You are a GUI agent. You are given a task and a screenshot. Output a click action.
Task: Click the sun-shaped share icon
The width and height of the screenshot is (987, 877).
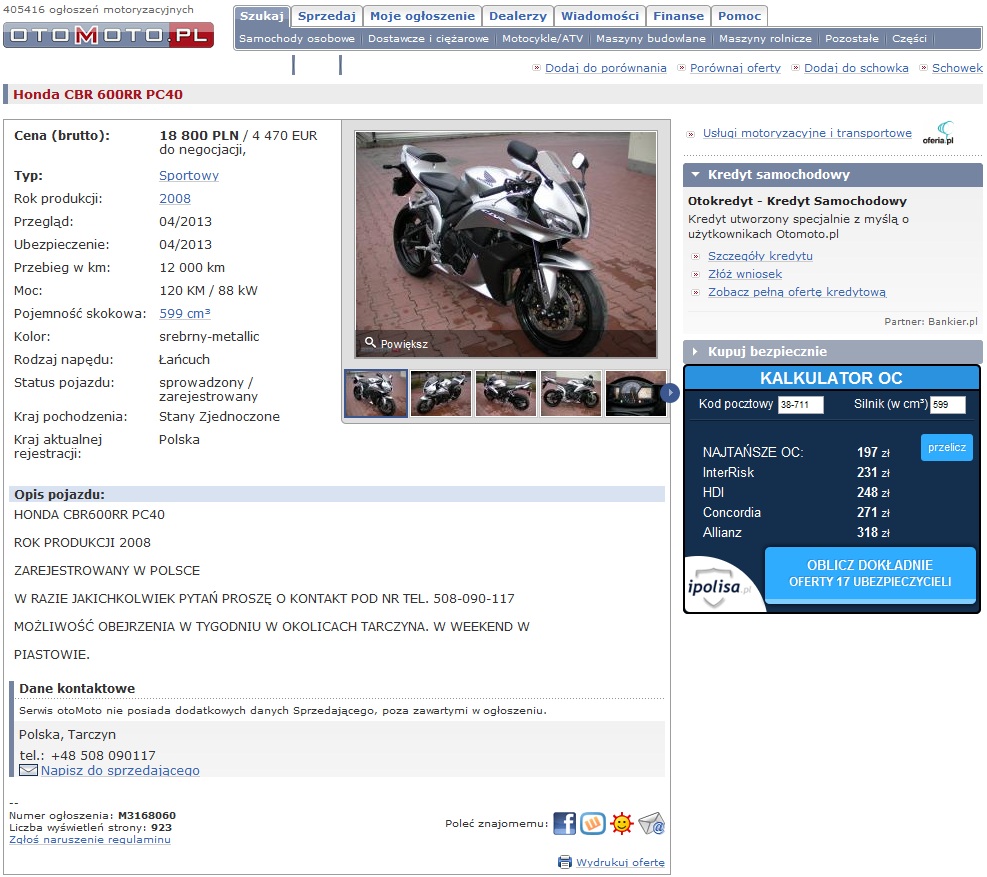tap(622, 824)
